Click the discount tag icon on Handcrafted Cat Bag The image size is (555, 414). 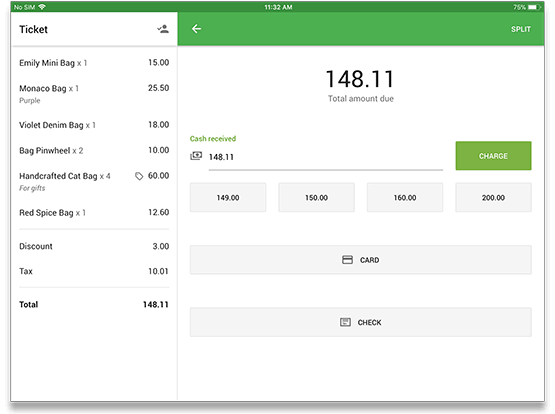pos(139,176)
